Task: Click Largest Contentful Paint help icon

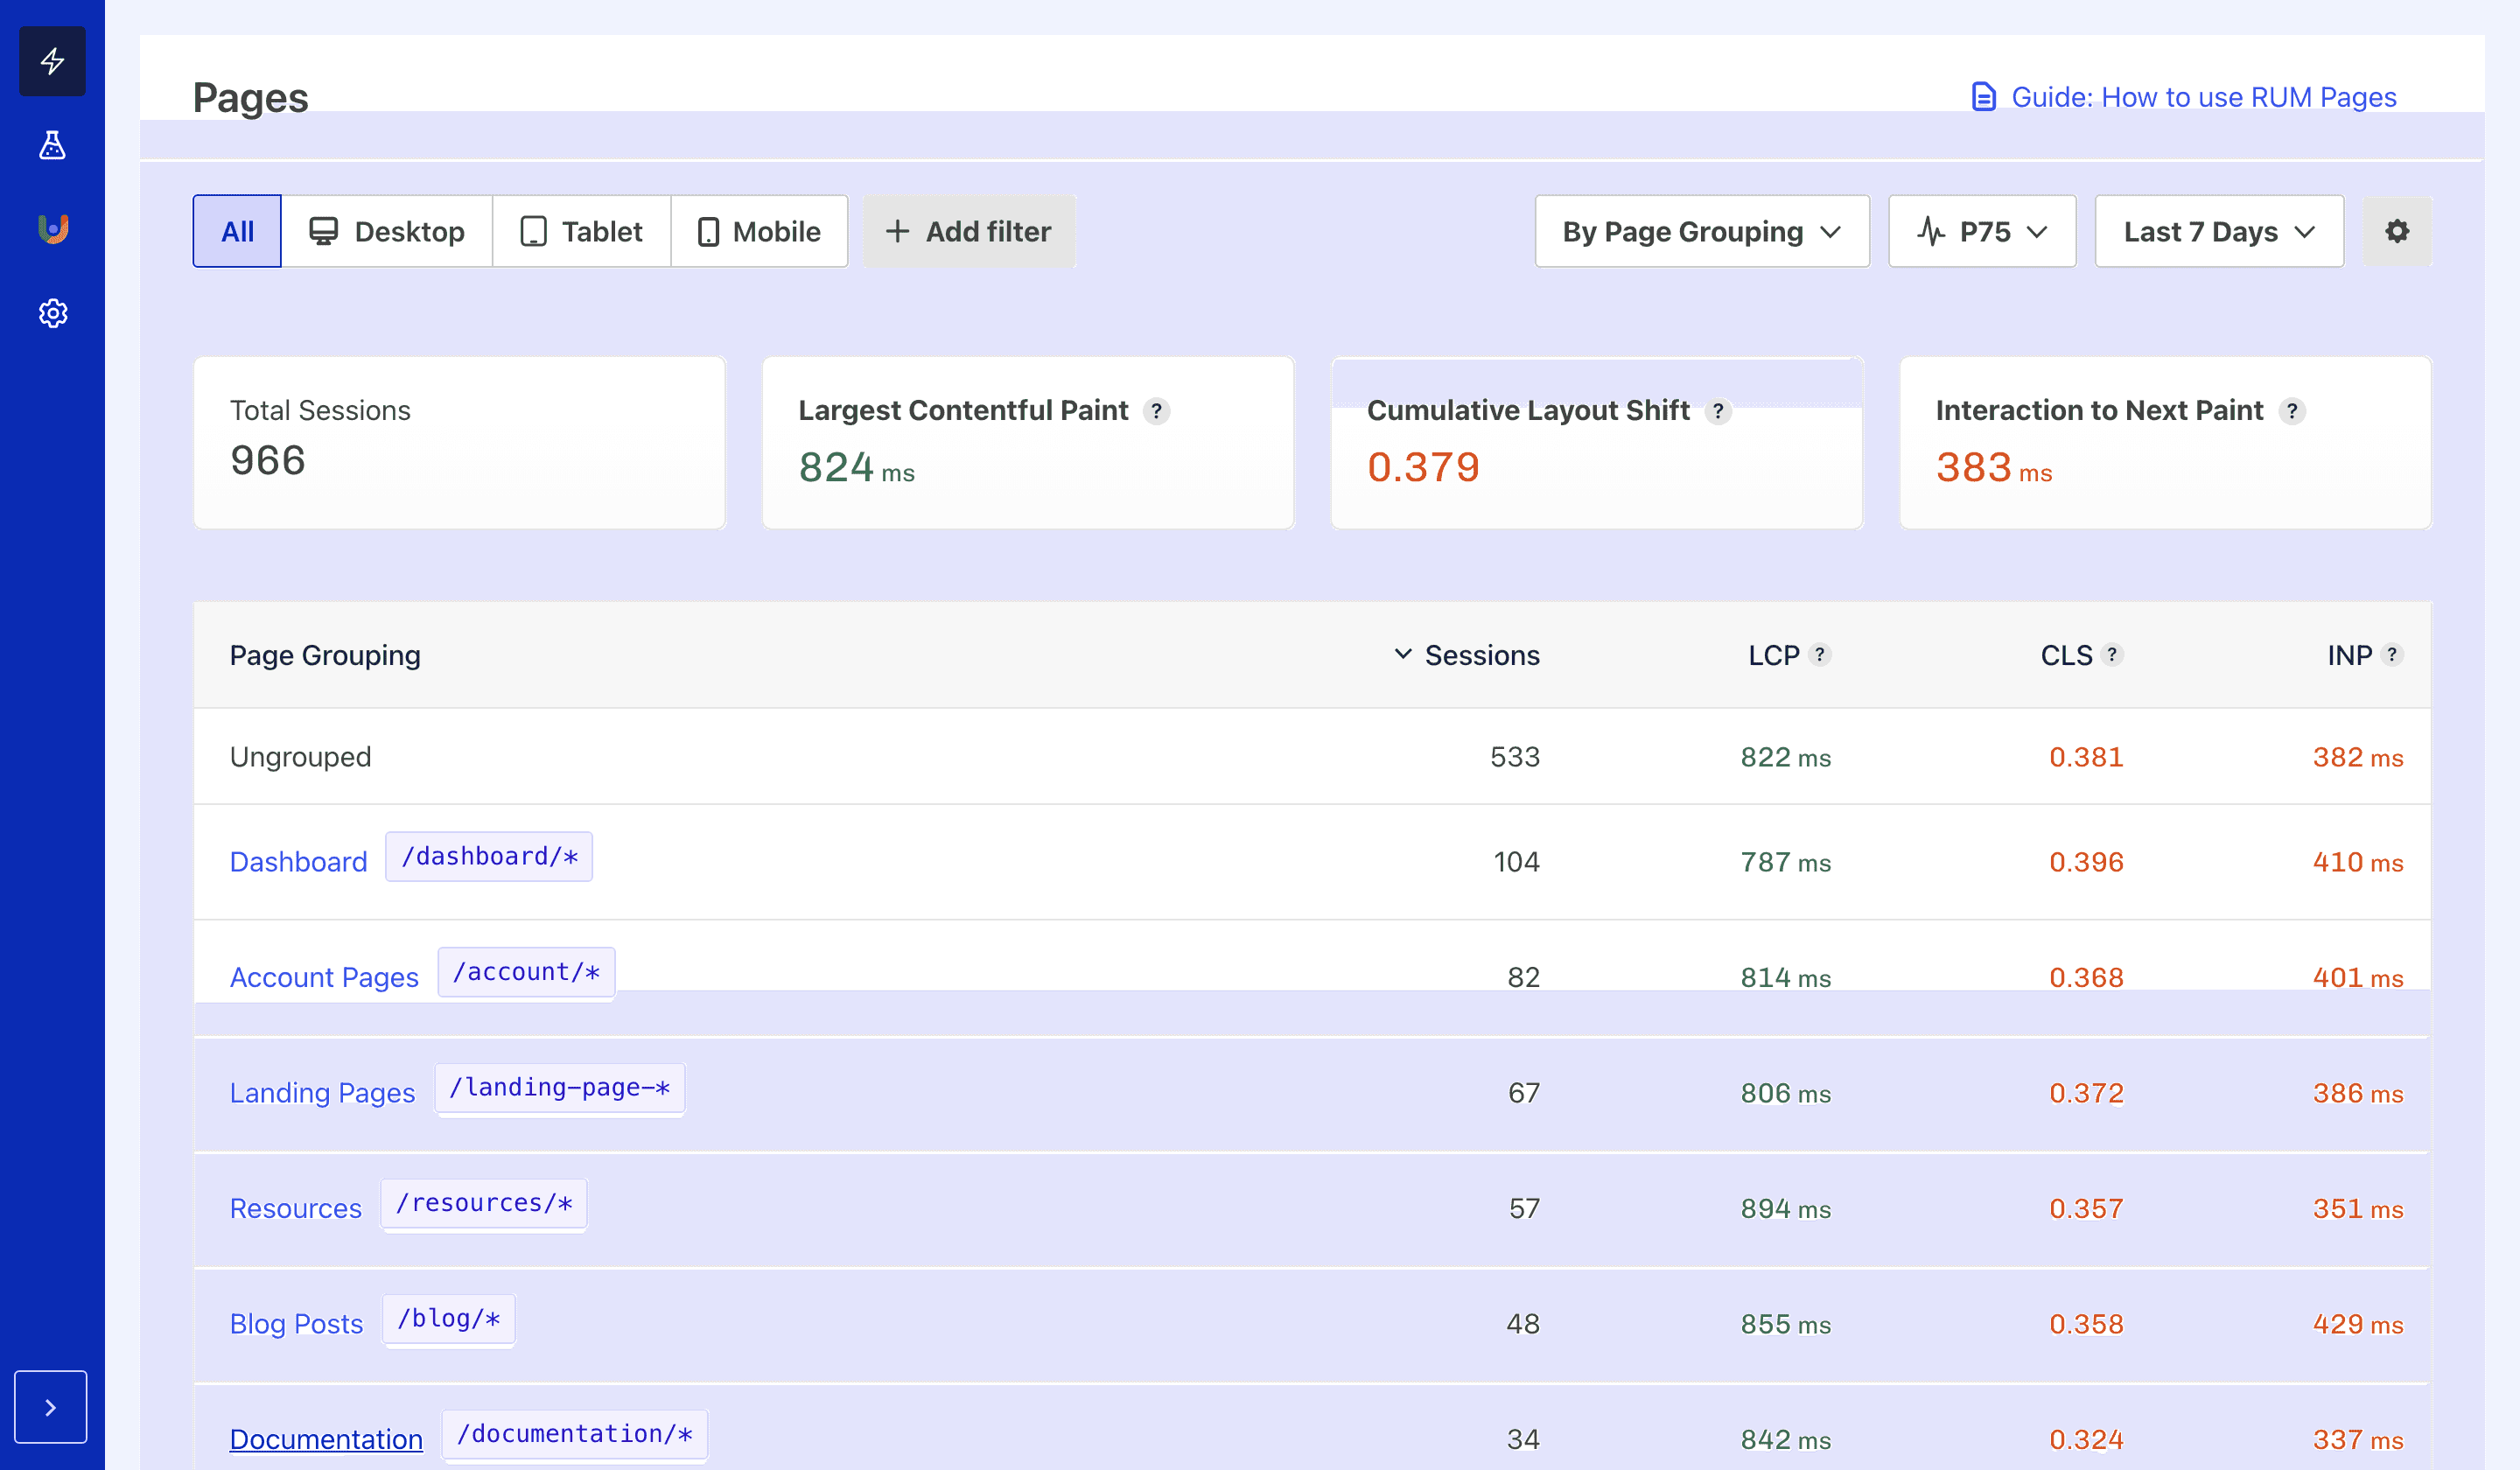Action: 1156,411
